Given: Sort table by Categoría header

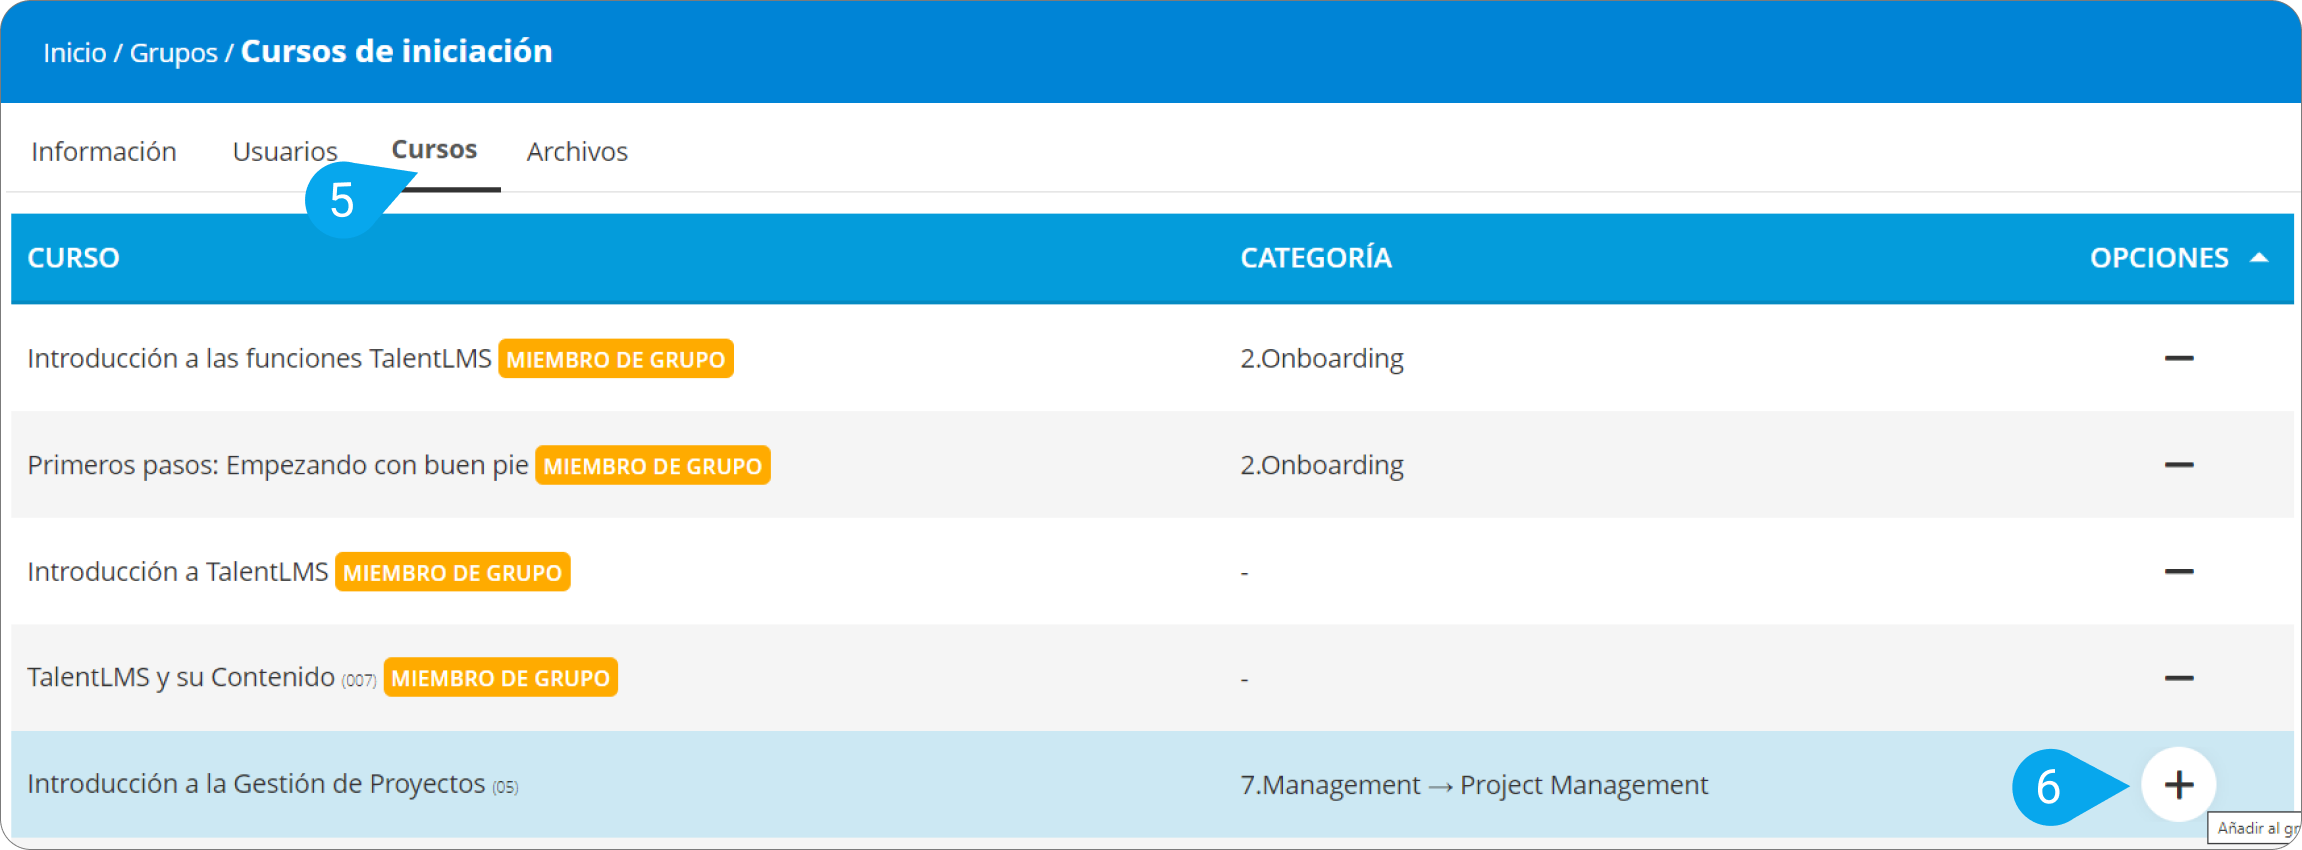Looking at the screenshot, I should pos(1316,258).
